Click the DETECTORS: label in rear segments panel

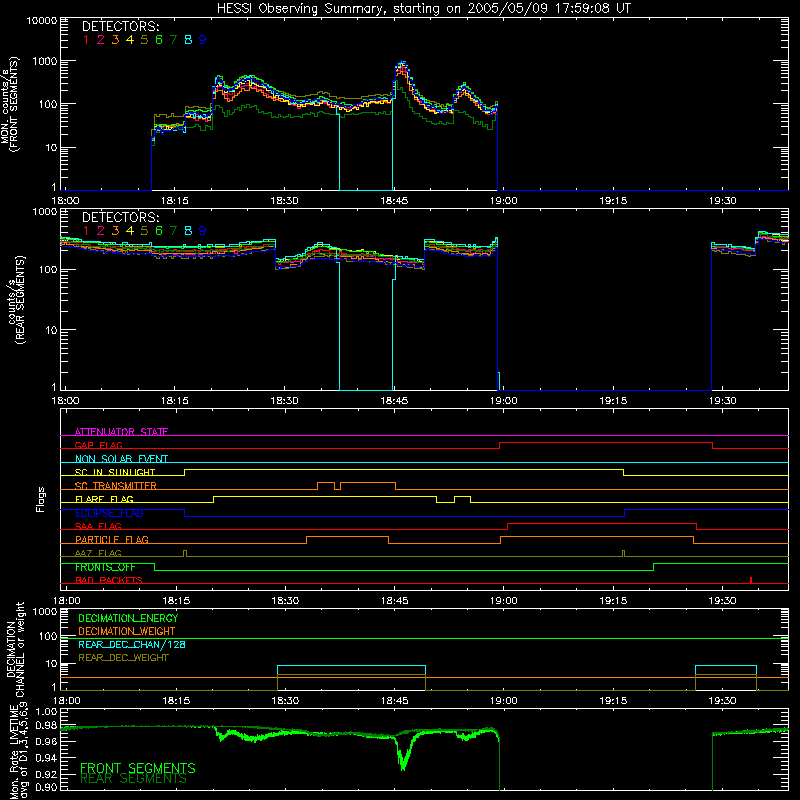click(120, 217)
